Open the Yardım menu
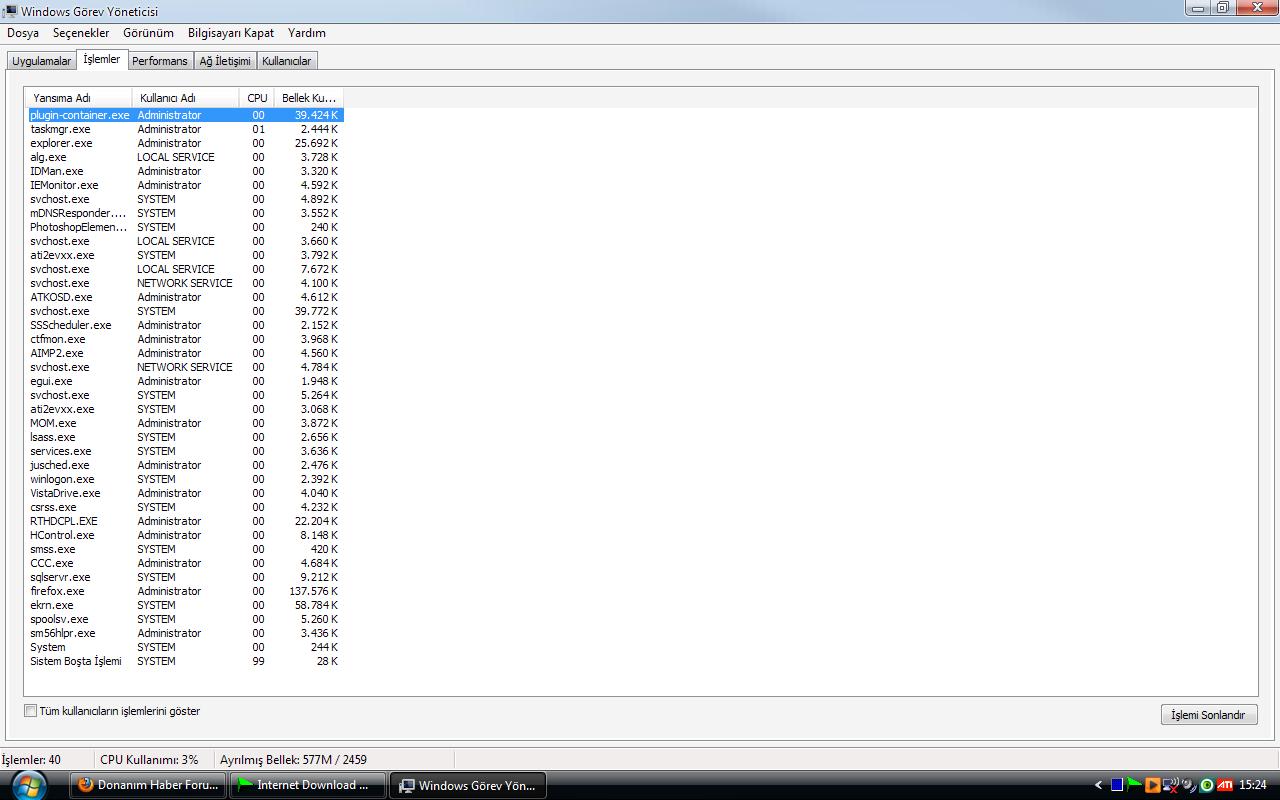 (307, 33)
